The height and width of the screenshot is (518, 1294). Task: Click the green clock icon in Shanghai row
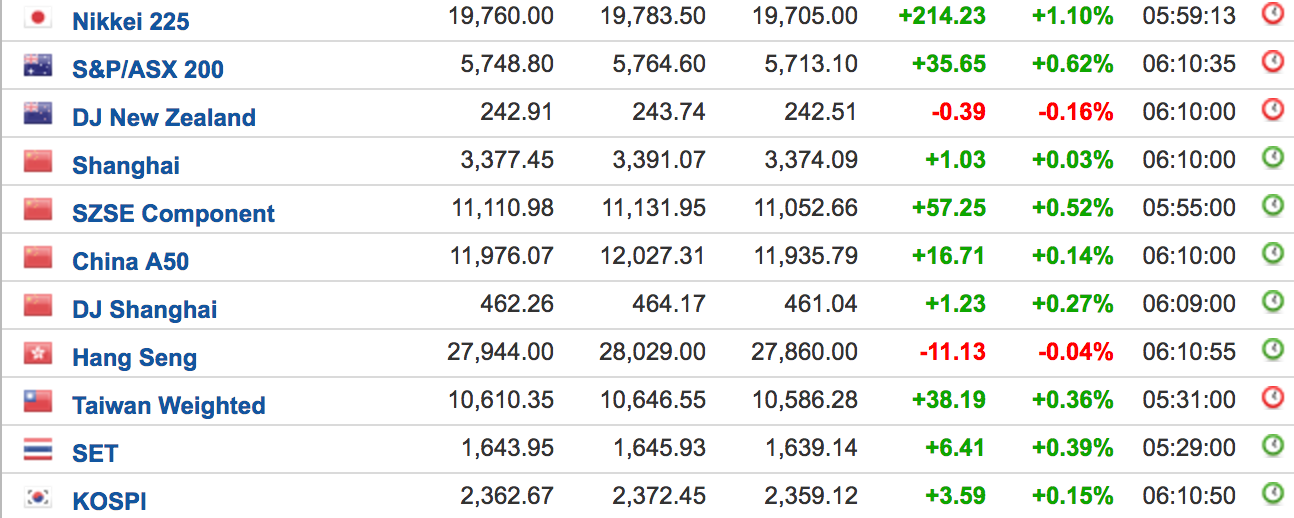point(1272,157)
